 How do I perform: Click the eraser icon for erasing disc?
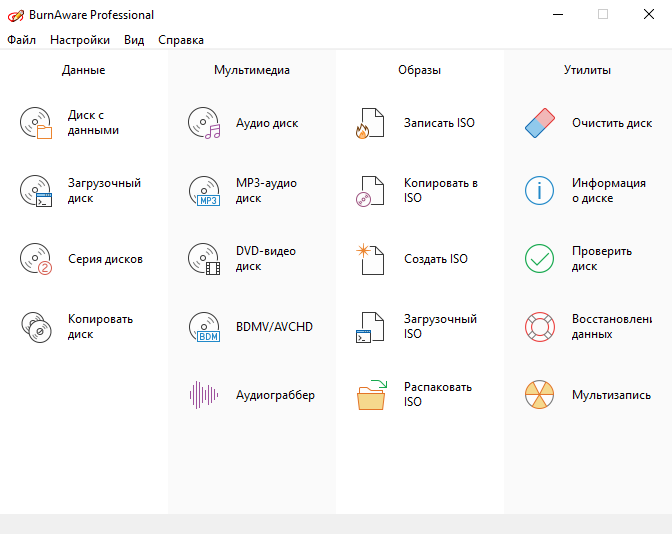pyautogui.click(x=540, y=123)
